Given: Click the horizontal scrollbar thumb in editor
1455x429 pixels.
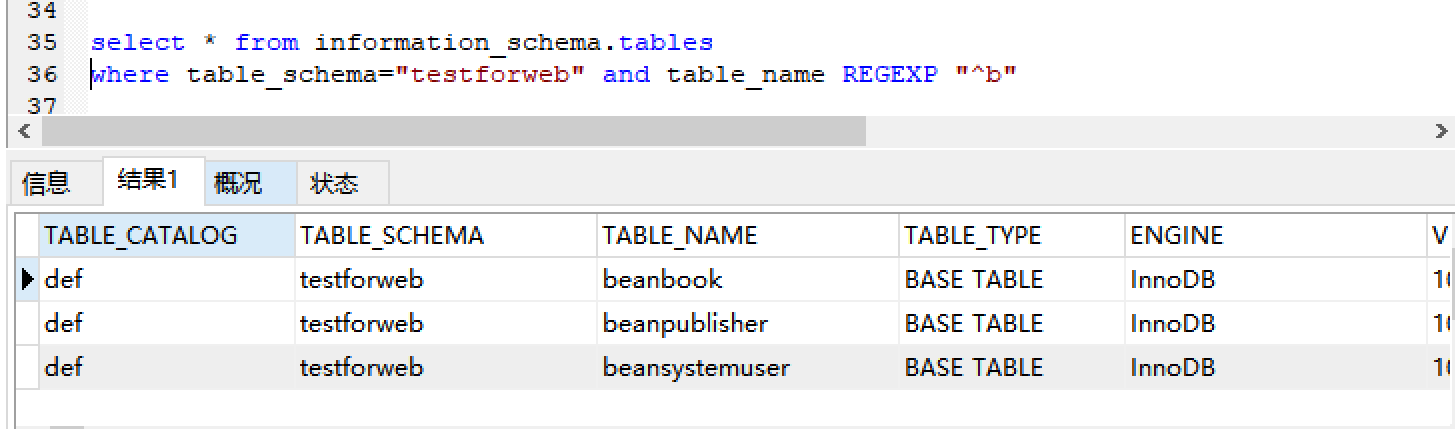Looking at the screenshot, I should (453, 131).
